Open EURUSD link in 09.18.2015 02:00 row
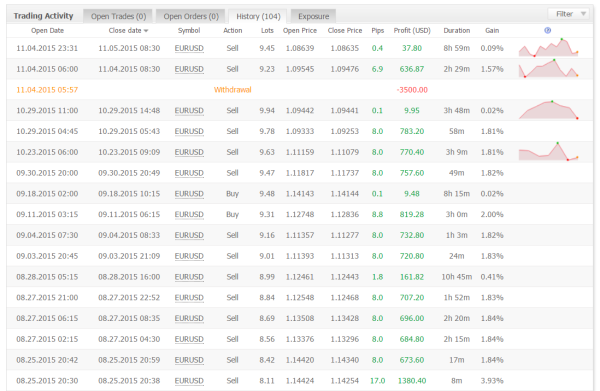Viewport: 600px width, 391px height. point(189,194)
